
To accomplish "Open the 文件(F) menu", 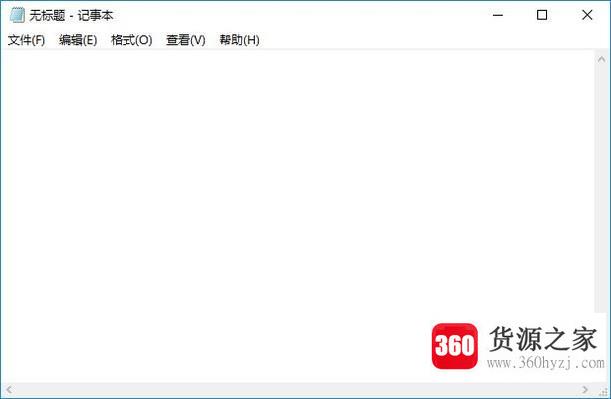I will click(26, 40).
